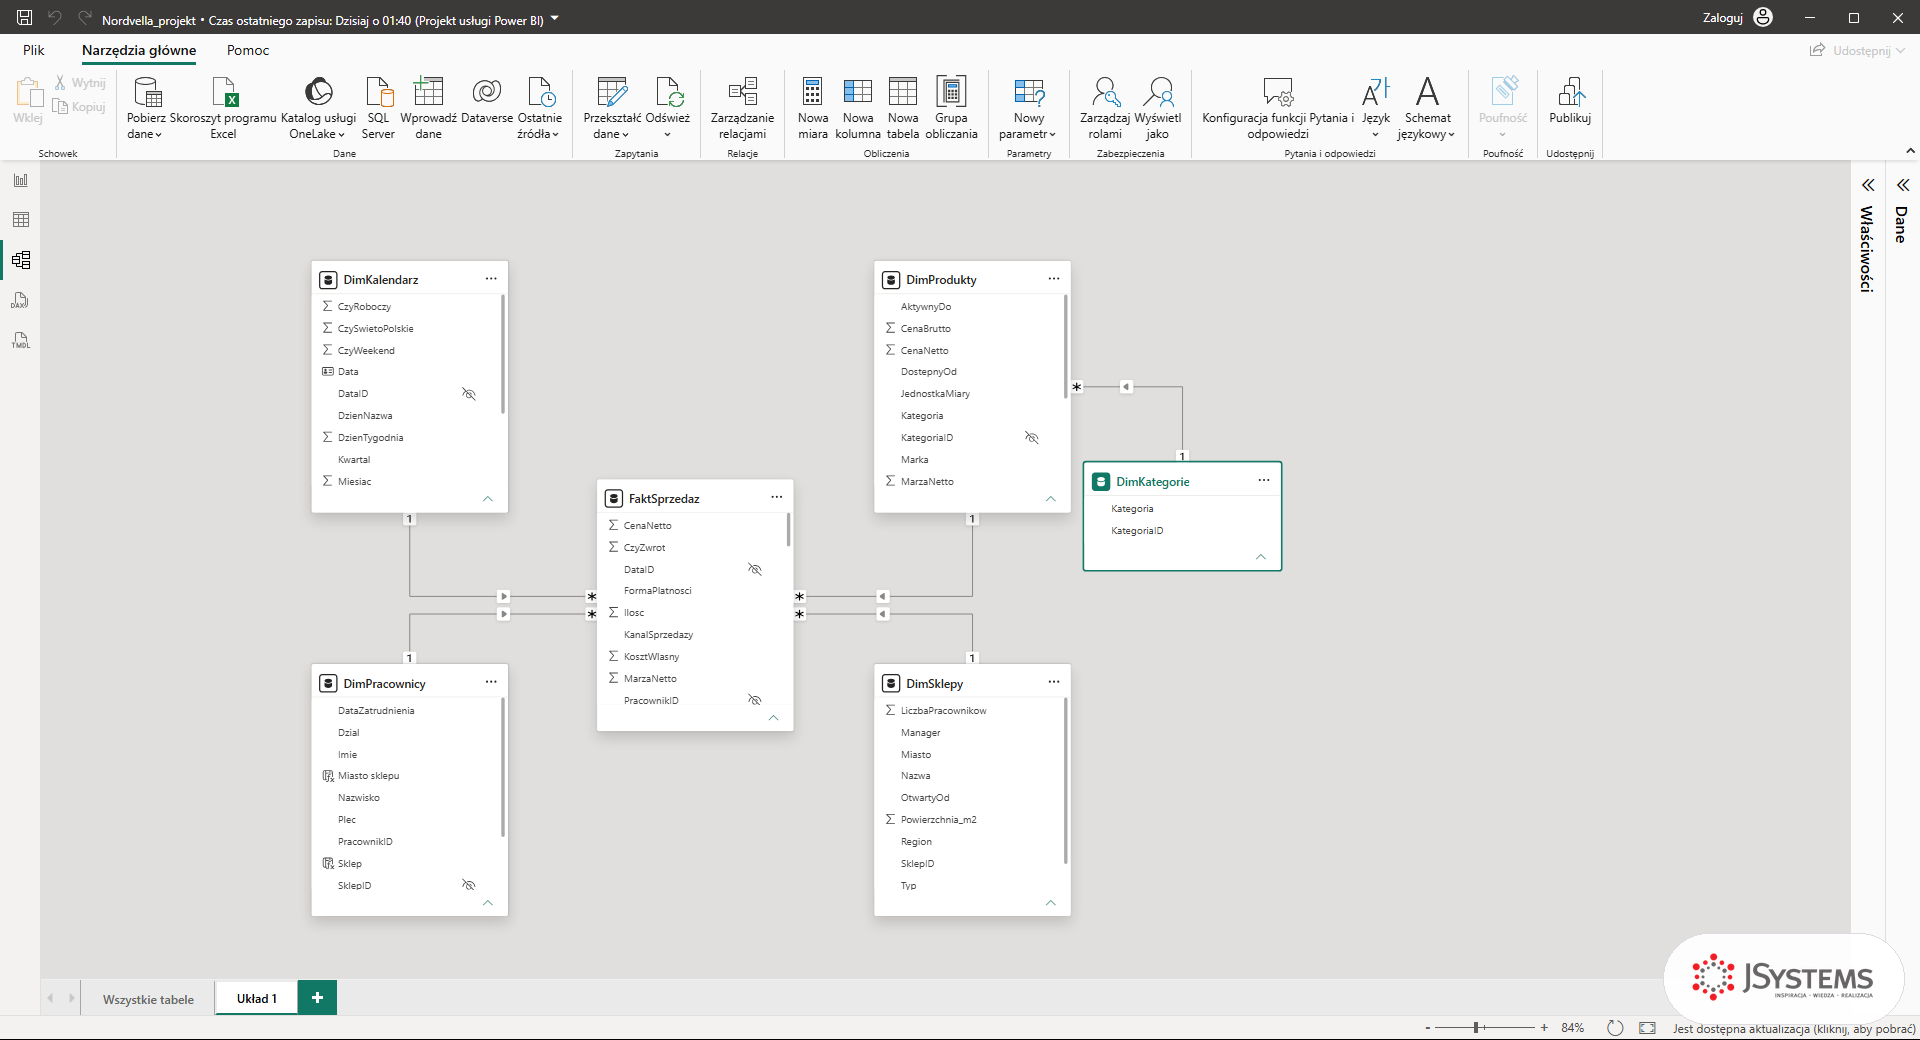Open Zarządzanie relacjami dialog
The height and width of the screenshot is (1040, 1920).
point(743,108)
